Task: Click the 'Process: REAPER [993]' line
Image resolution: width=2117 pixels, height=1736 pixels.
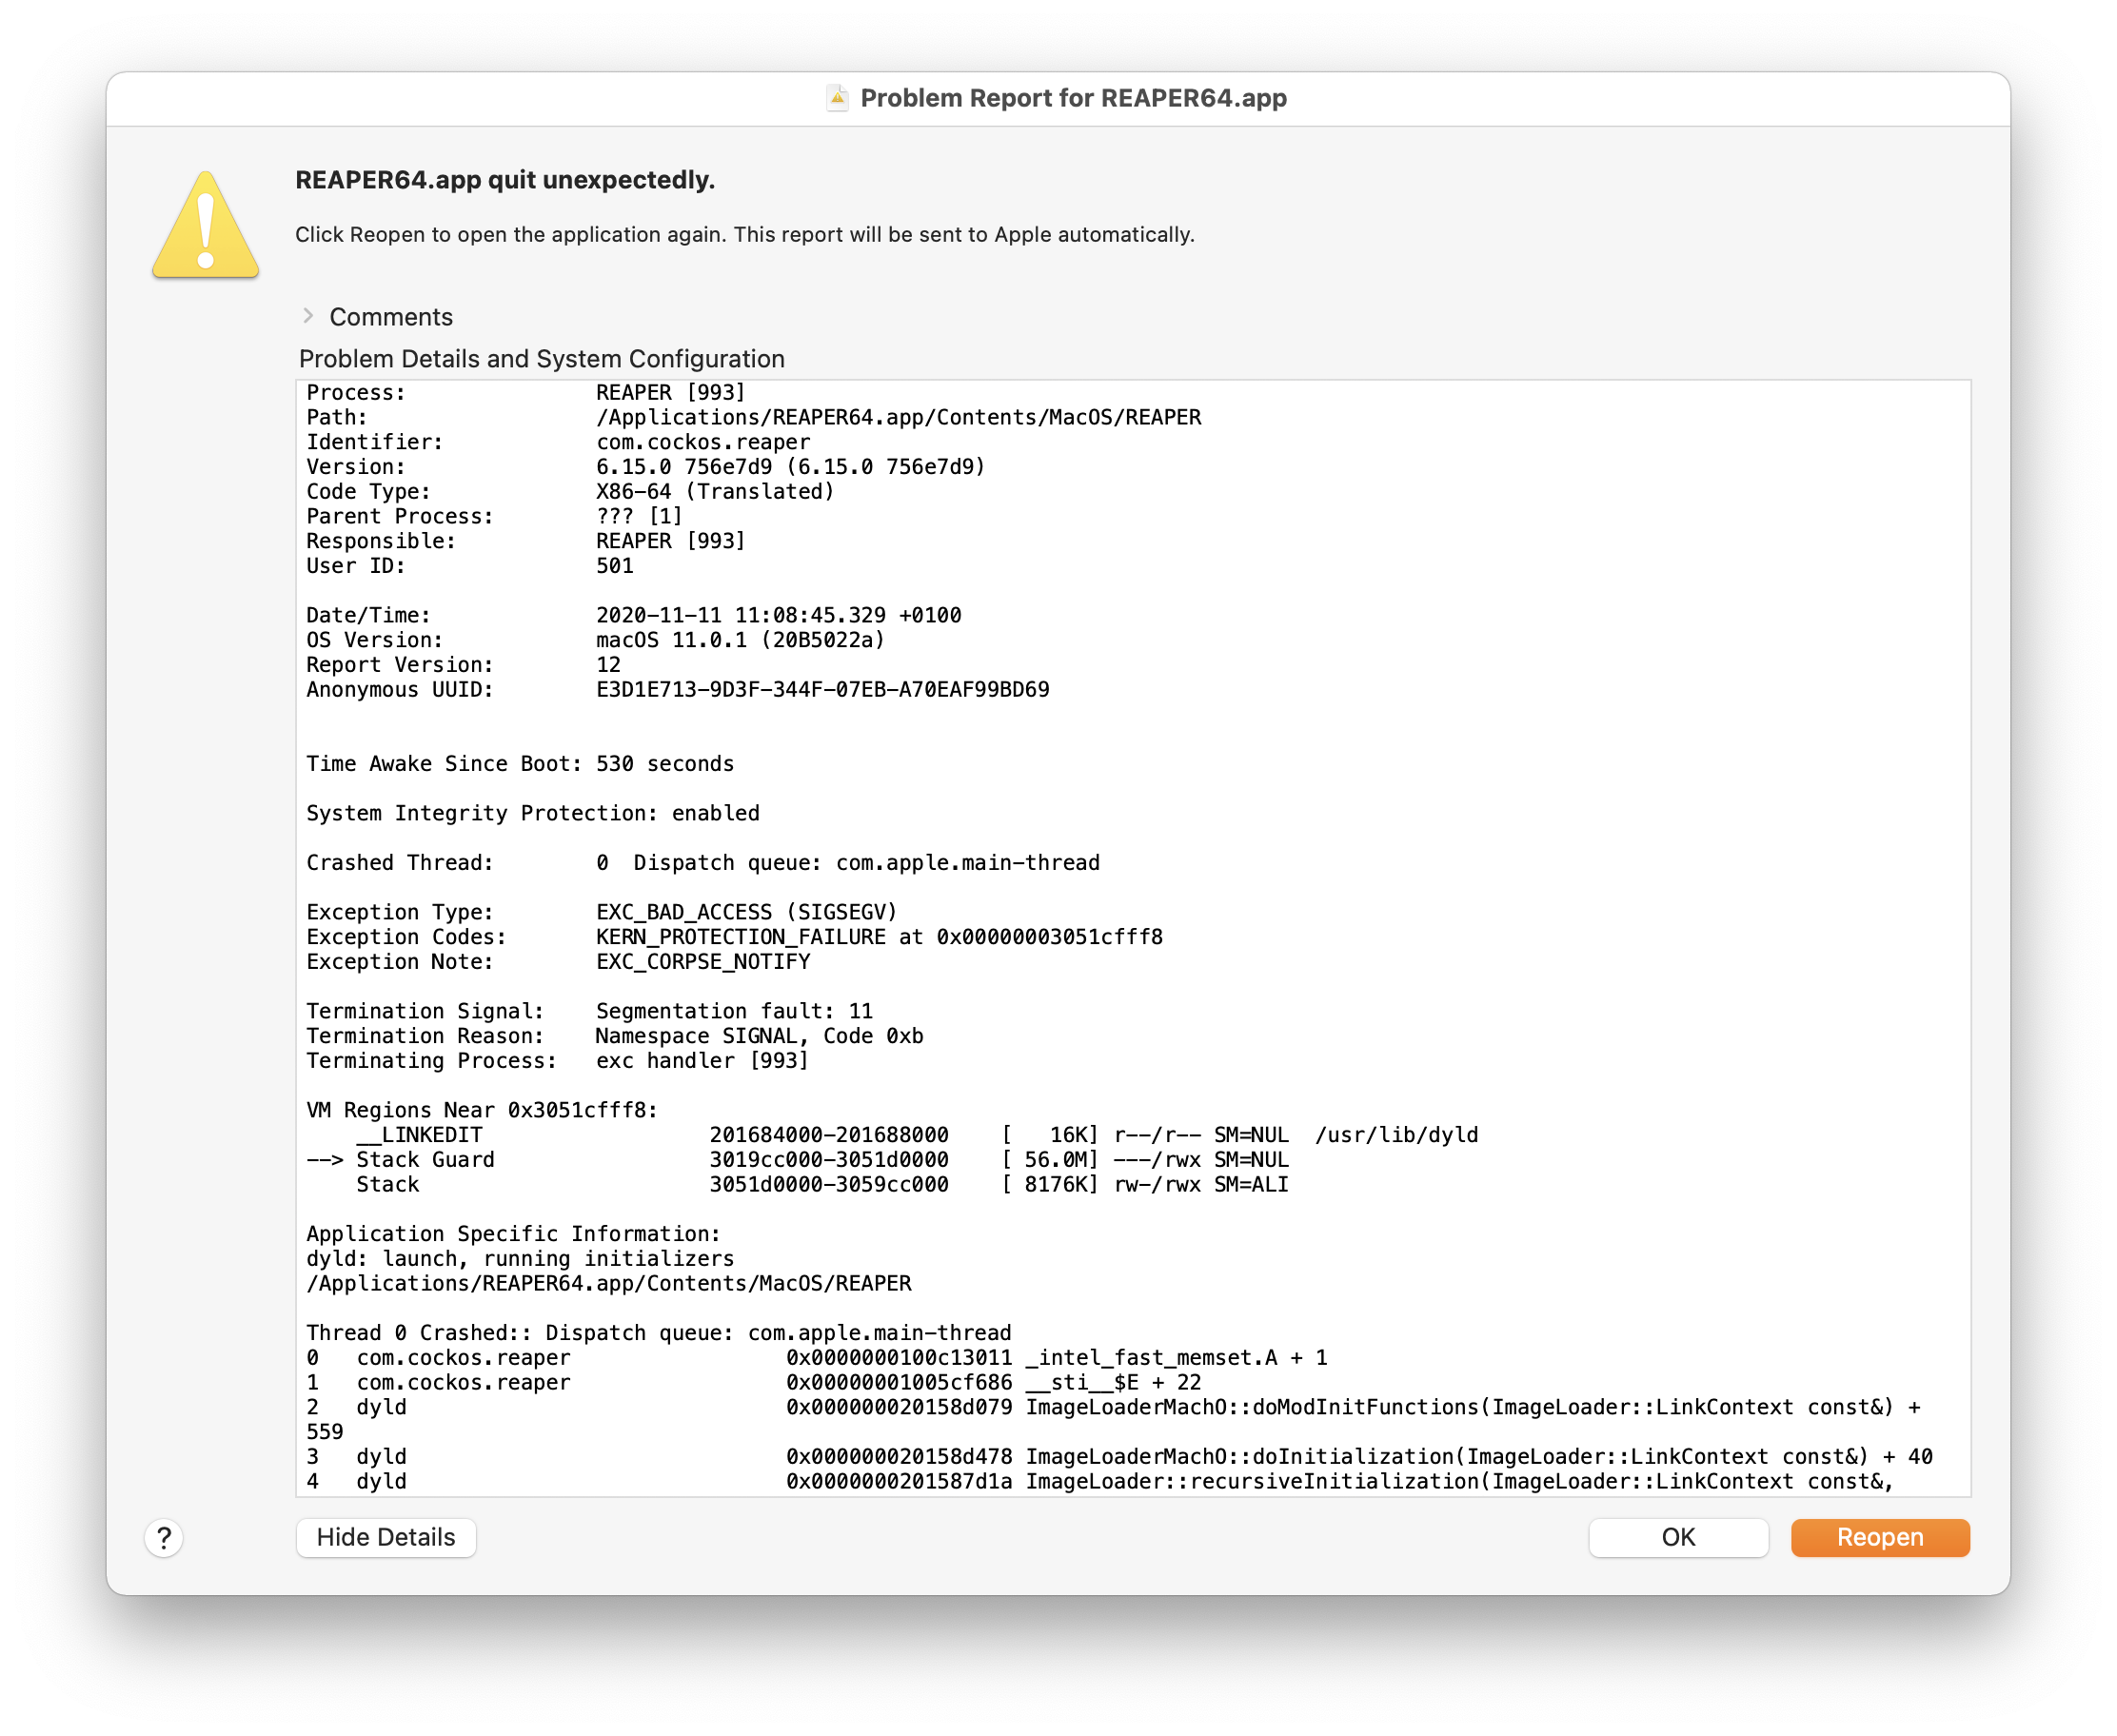Action: [526, 392]
